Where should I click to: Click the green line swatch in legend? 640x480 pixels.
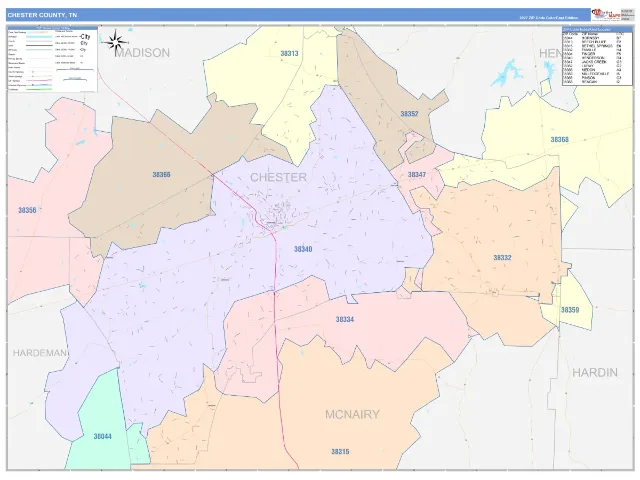click(x=39, y=89)
